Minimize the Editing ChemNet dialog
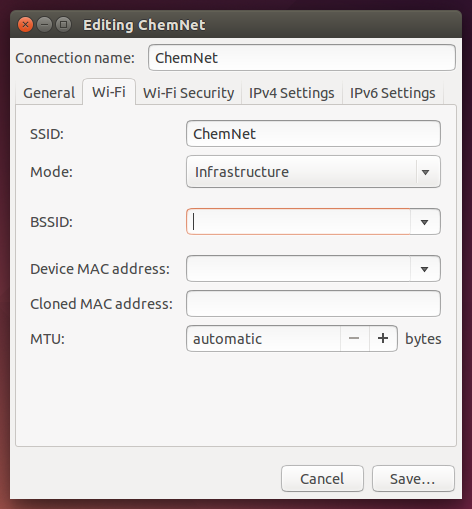Viewport: 472px width, 509px height. pyautogui.click(x=44, y=25)
